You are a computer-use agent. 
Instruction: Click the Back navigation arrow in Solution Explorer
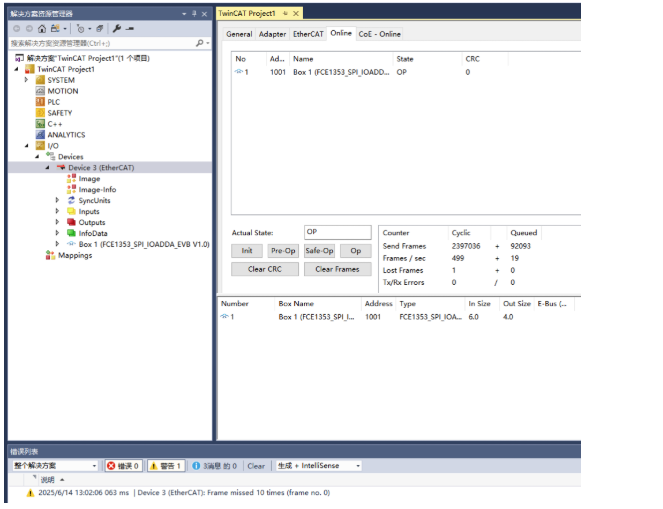[x=16, y=29]
